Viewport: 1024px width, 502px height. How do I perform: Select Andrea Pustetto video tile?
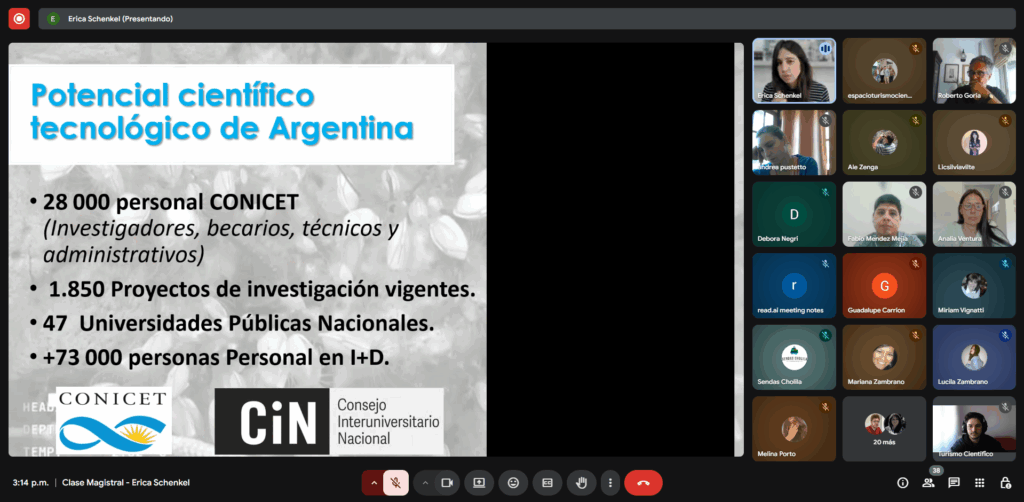pyautogui.click(x=793, y=142)
